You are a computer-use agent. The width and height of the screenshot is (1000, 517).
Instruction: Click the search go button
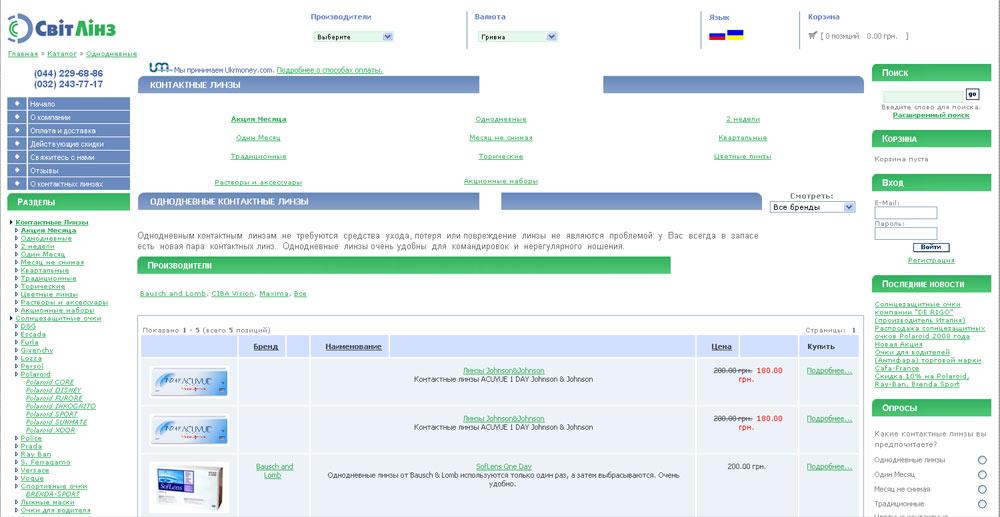pyautogui.click(x=972, y=94)
